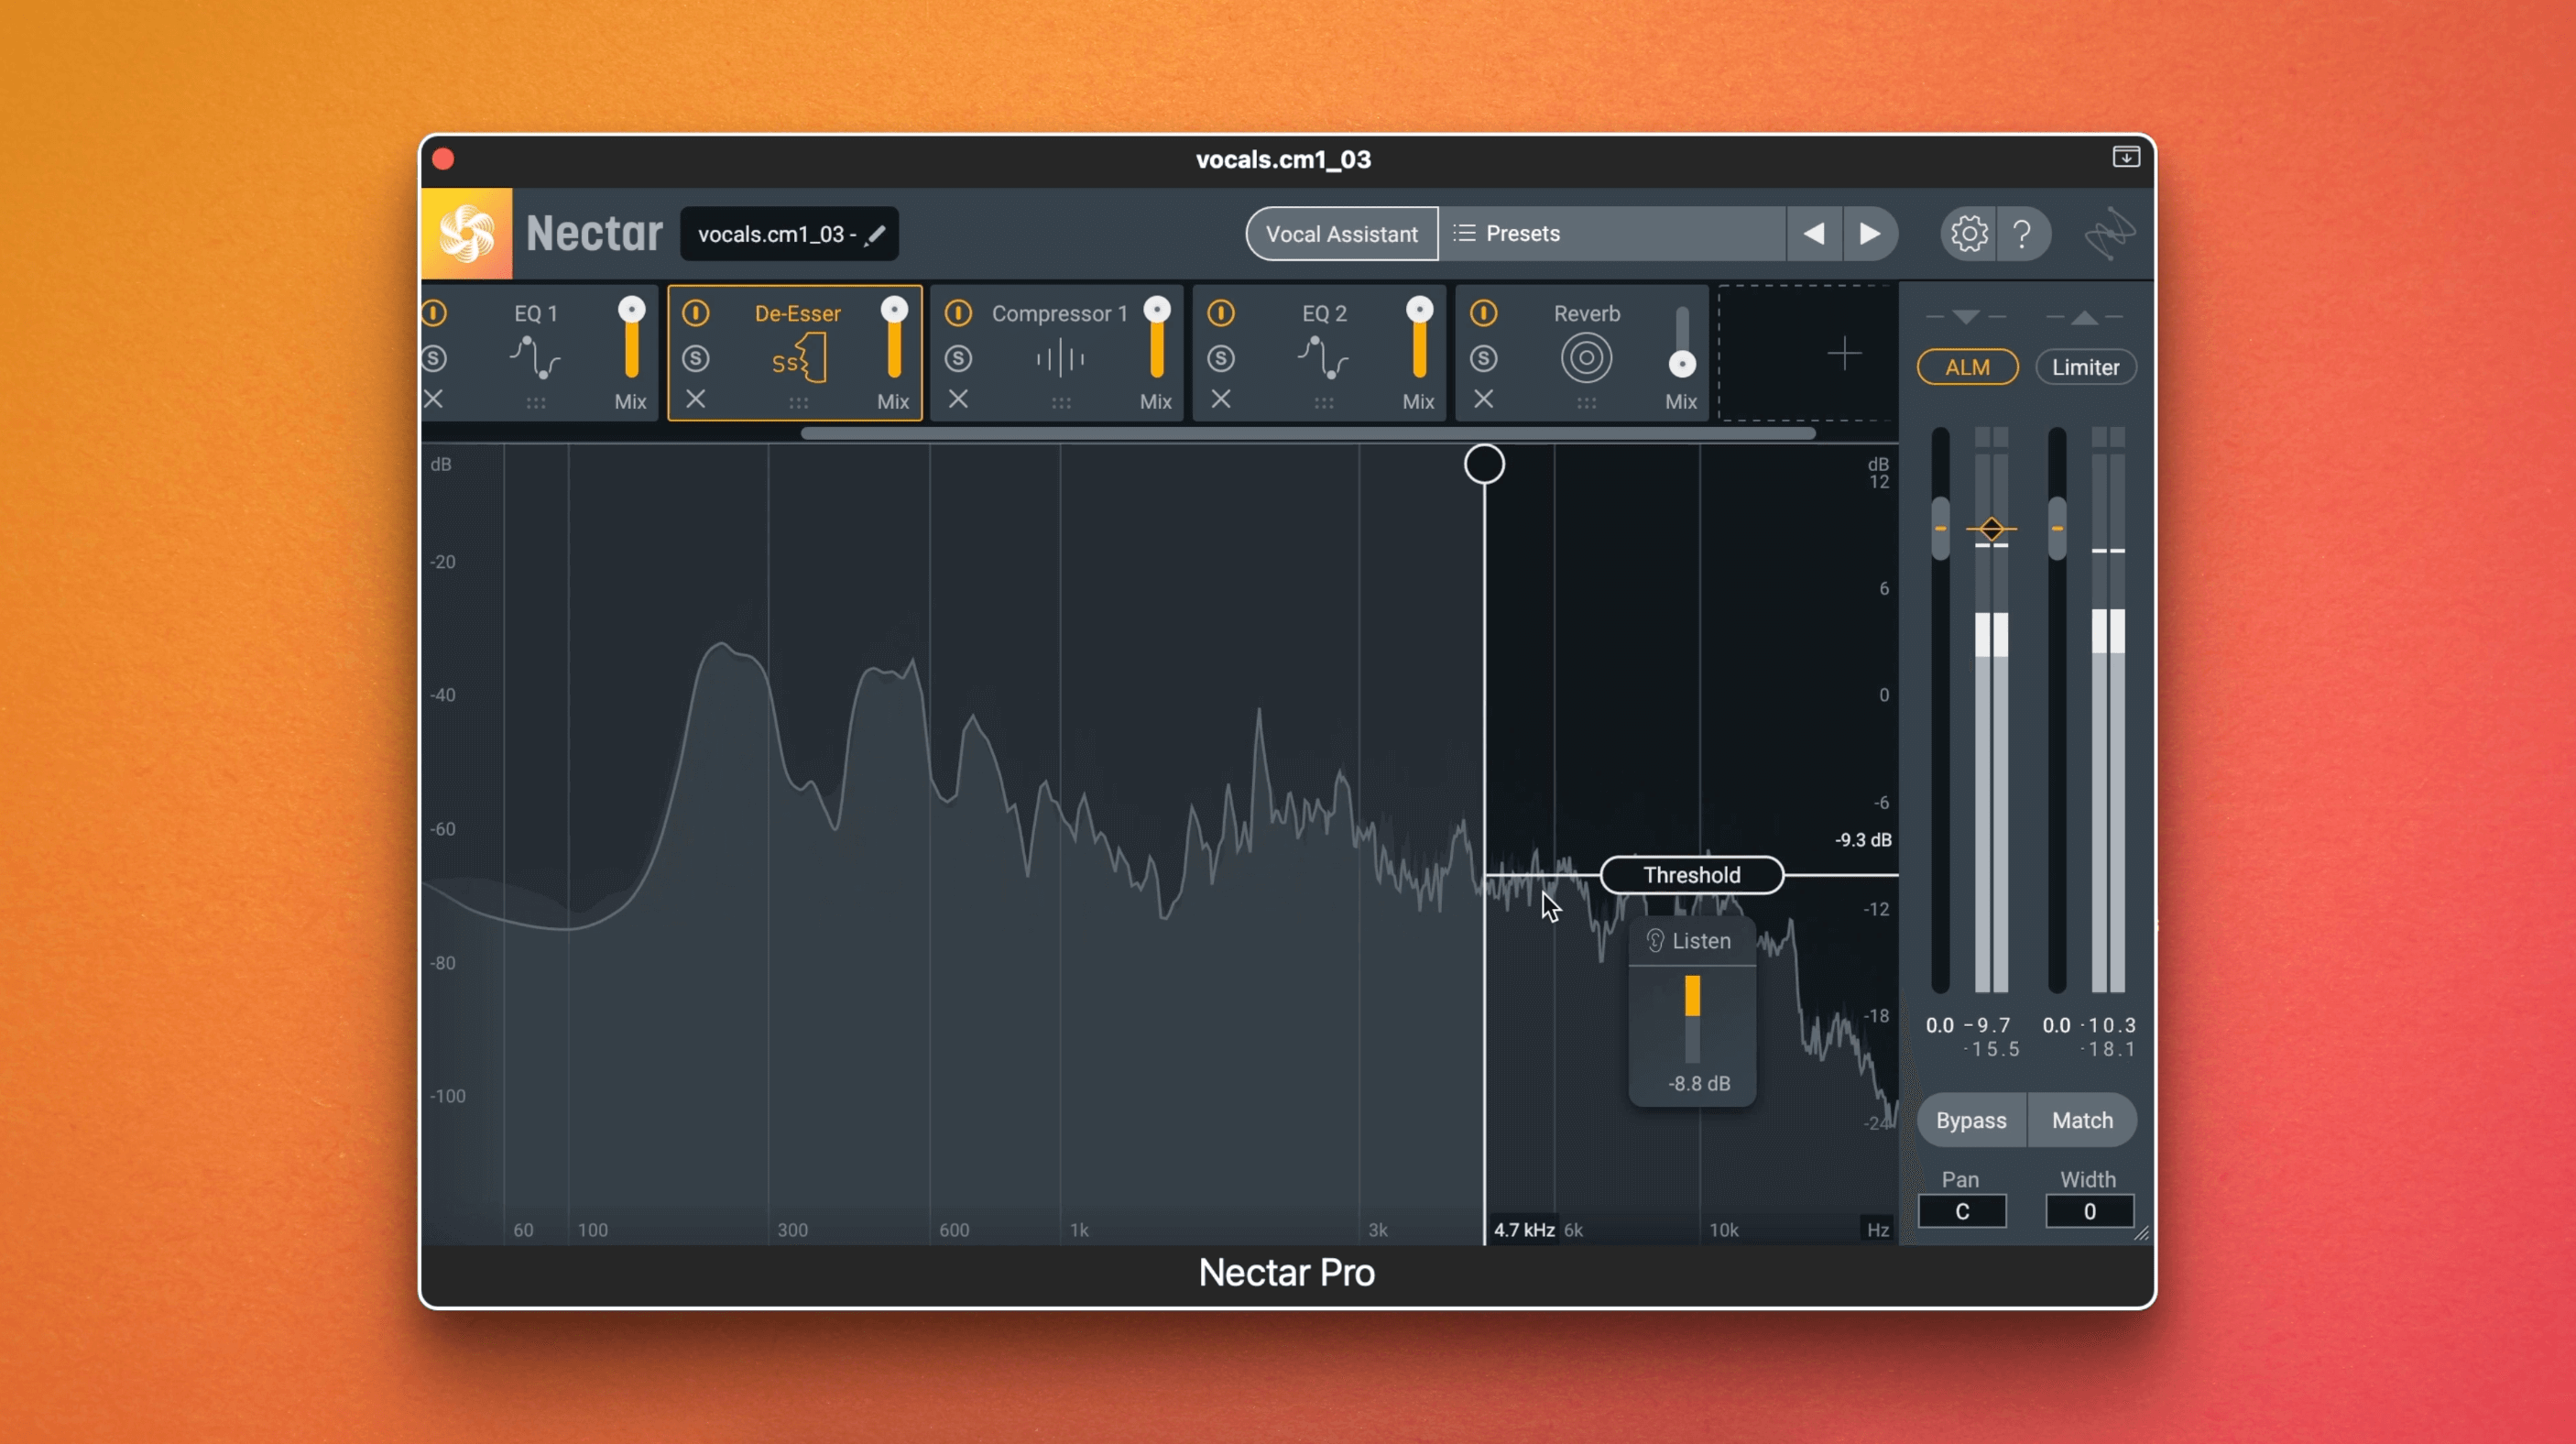The height and width of the screenshot is (1444, 2576).
Task: Open the help question mark
Action: click(x=2022, y=234)
